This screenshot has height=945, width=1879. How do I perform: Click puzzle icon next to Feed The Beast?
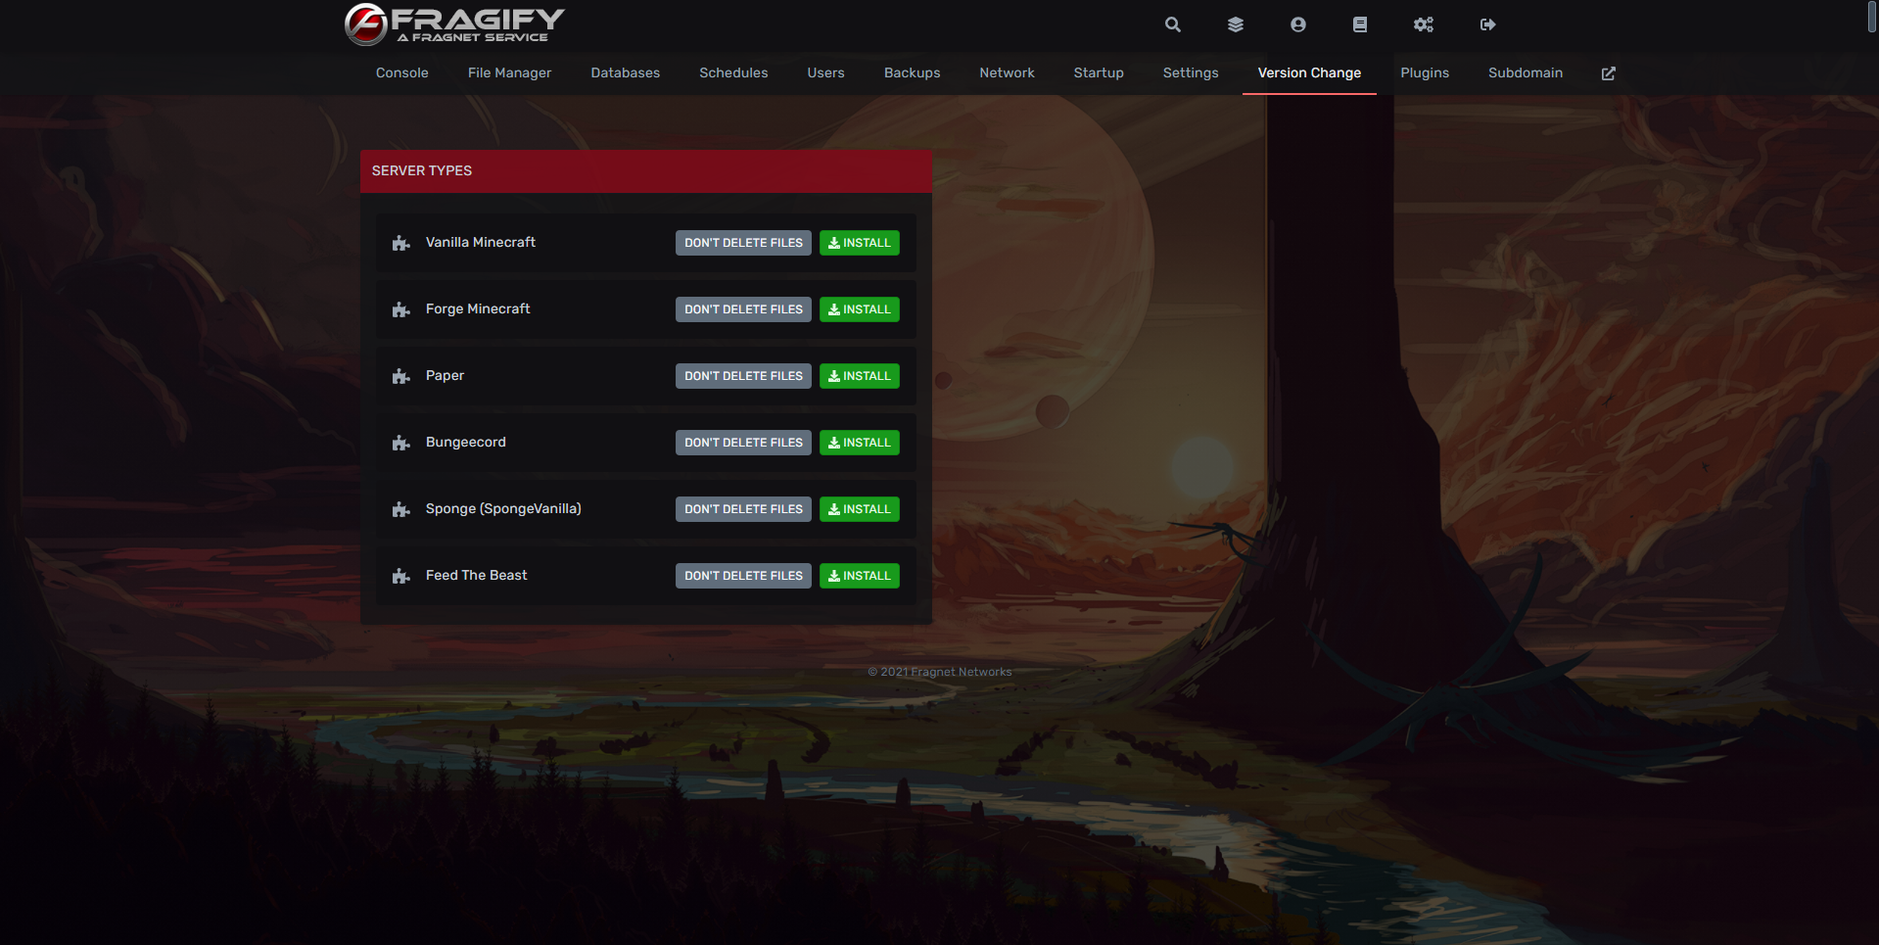pos(401,576)
